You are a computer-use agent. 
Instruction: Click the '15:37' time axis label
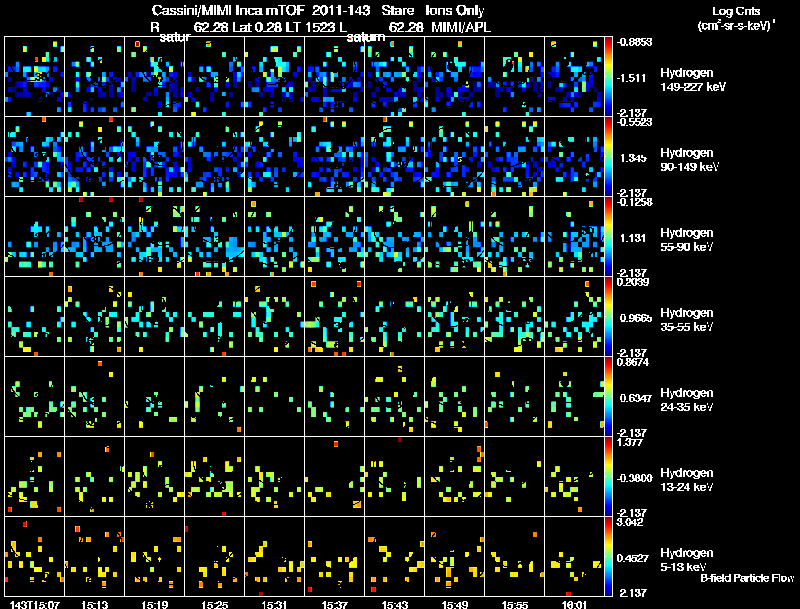tap(335, 604)
